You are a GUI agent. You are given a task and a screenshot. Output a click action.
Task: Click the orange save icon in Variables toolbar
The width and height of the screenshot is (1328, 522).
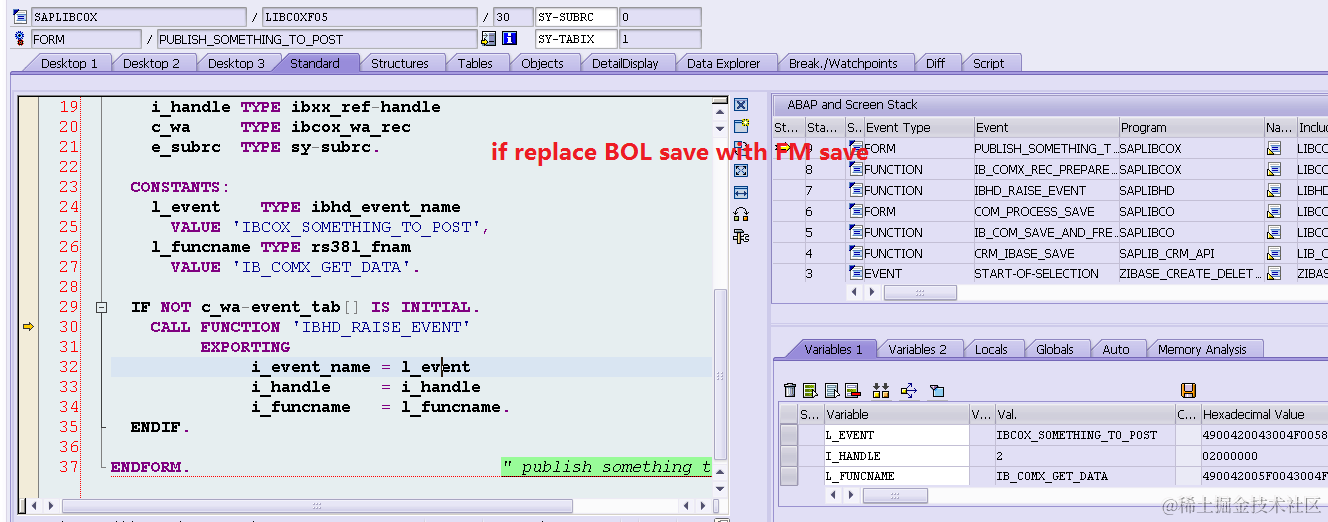pos(1188,390)
